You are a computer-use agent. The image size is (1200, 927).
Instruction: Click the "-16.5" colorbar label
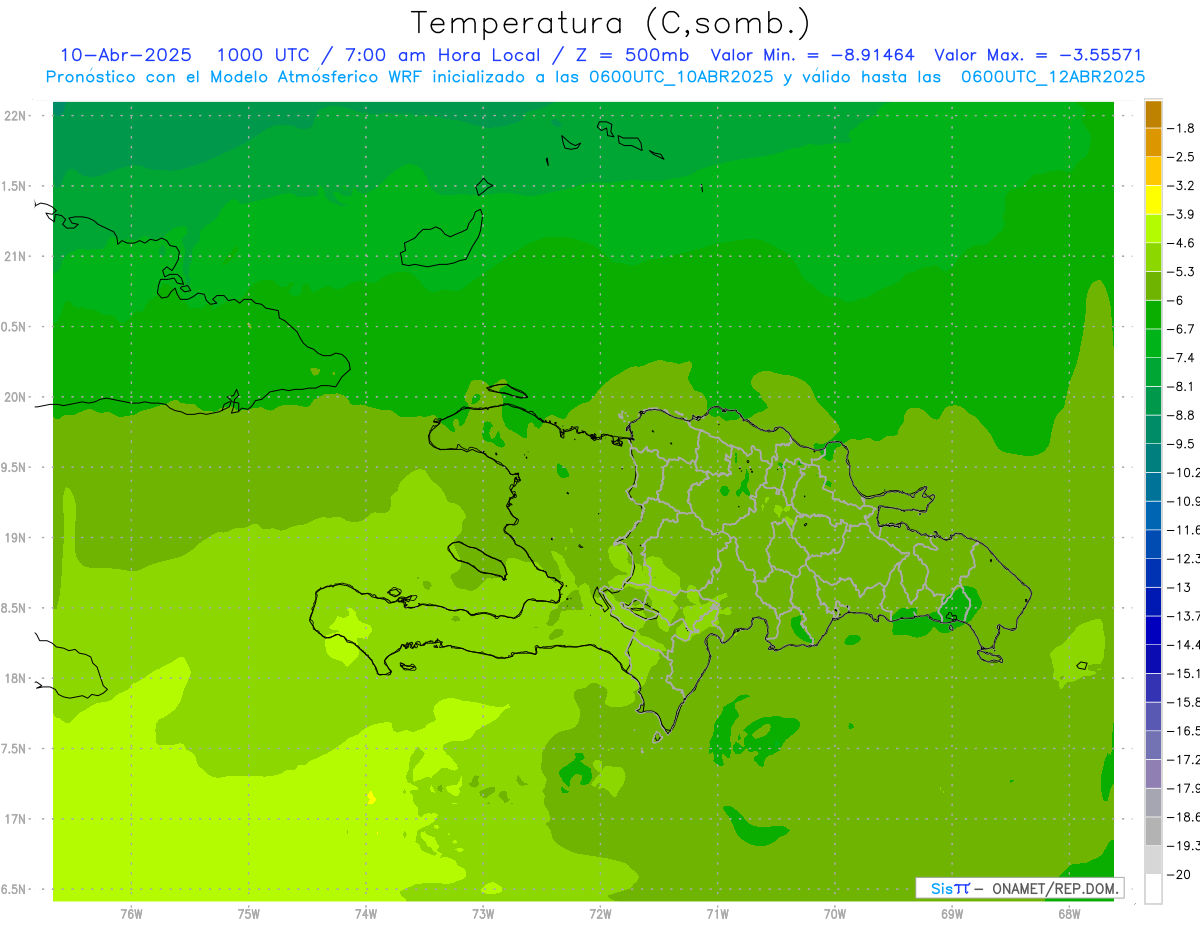(1183, 731)
